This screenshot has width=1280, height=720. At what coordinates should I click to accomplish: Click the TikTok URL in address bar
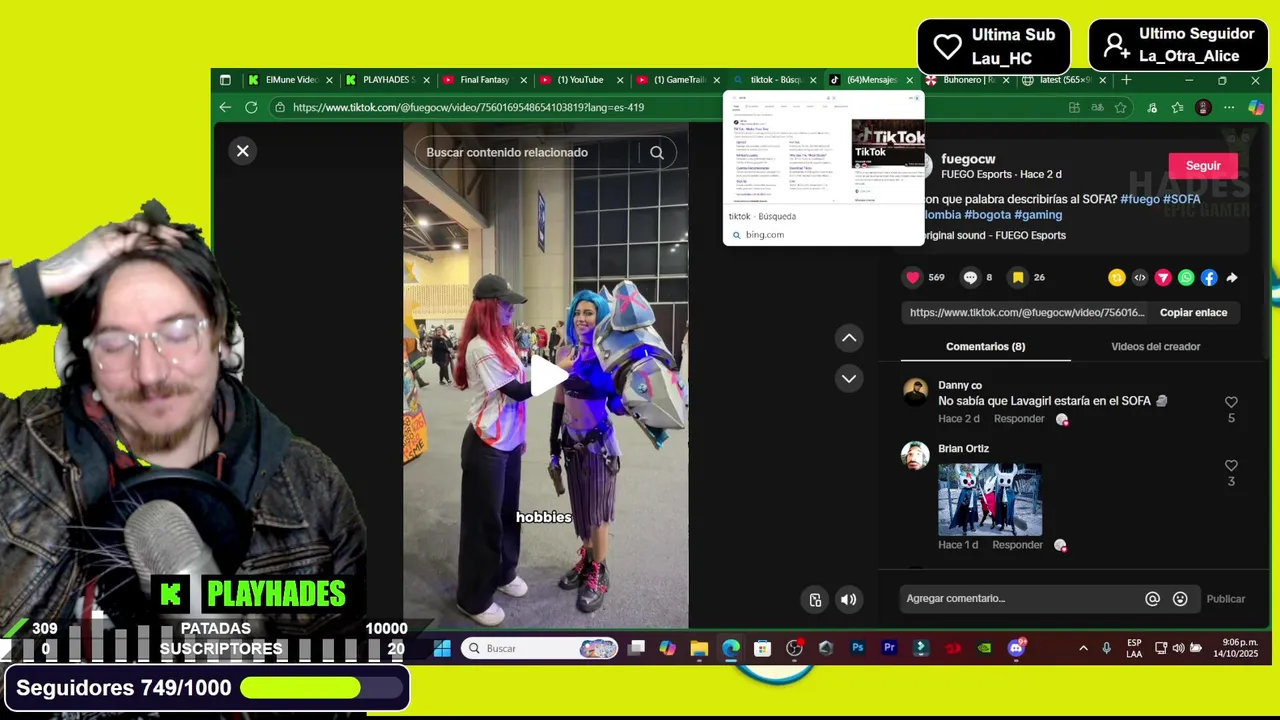[x=468, y=107]
